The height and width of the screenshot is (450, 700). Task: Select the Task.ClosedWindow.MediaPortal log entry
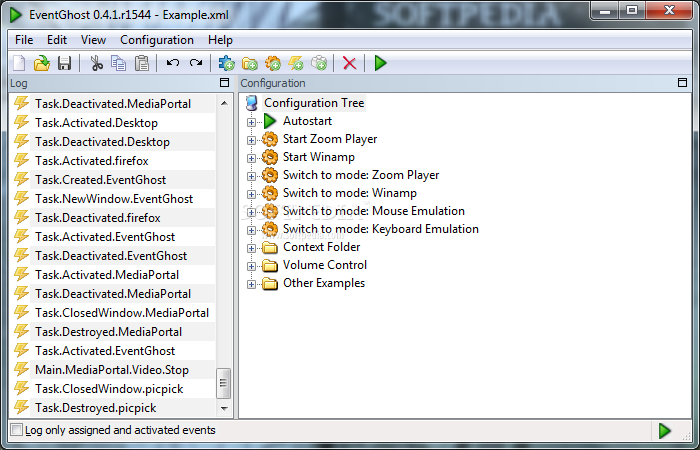(122, 312)
